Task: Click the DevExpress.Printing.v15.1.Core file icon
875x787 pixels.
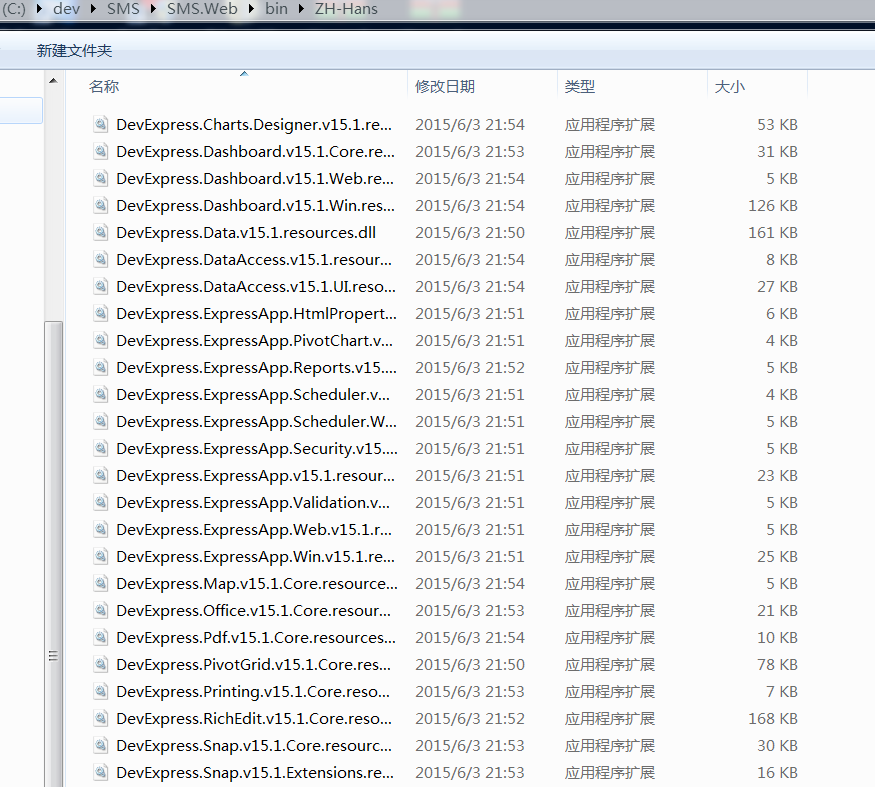Action: pos(100,692)
